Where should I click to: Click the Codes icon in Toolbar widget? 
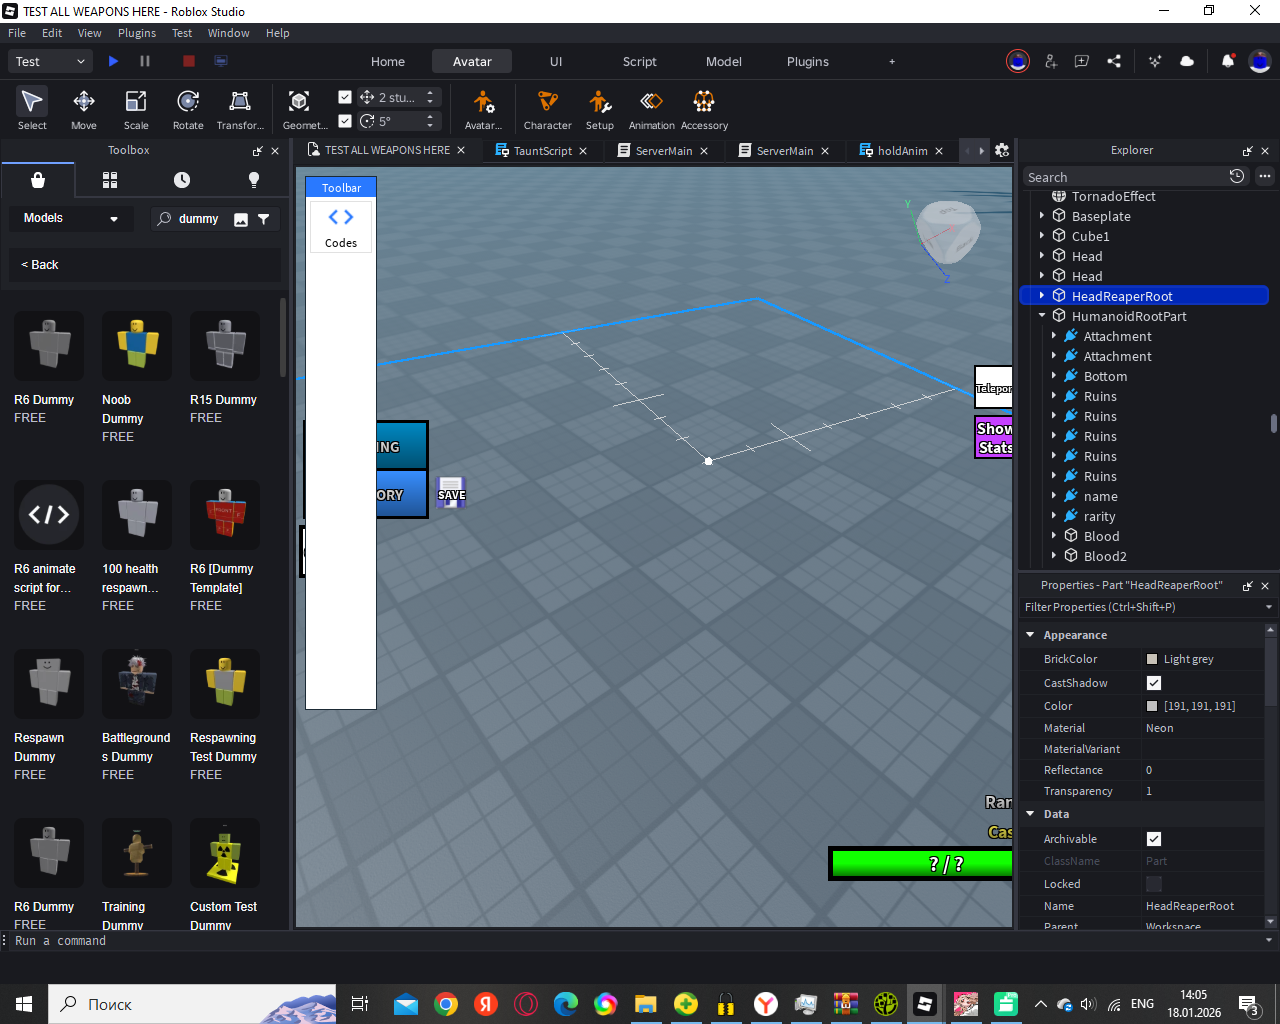pos(341,226)
